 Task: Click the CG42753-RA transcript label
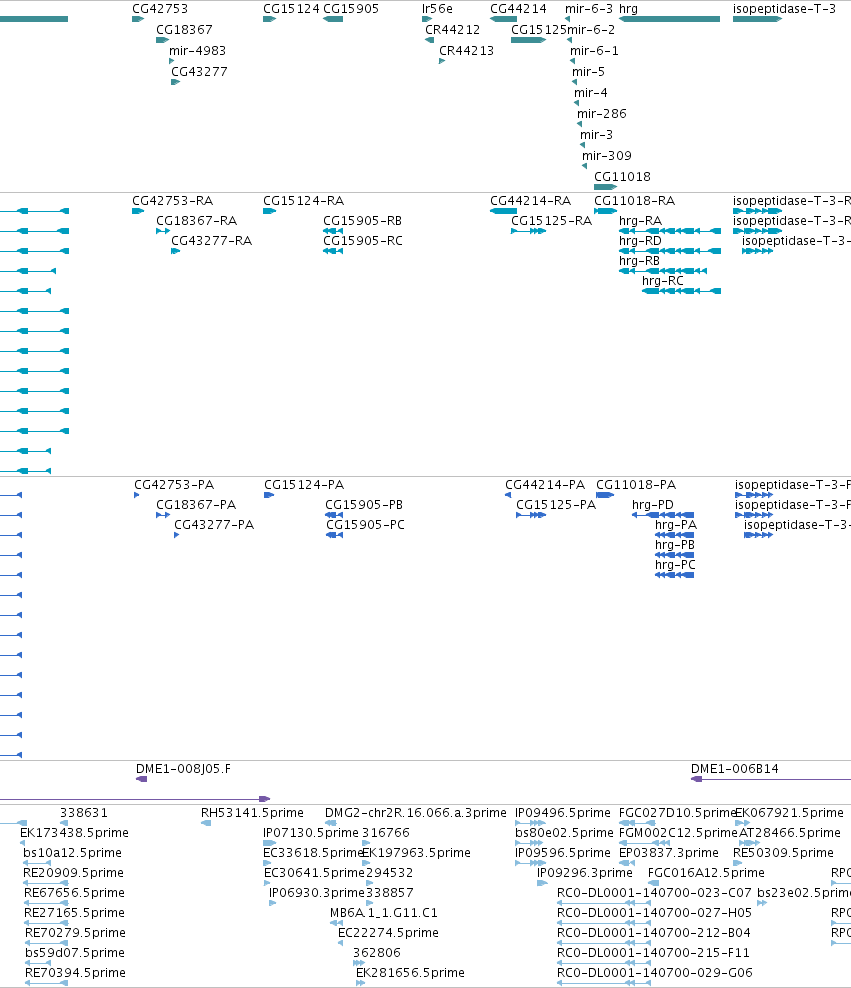coord(173,201)
